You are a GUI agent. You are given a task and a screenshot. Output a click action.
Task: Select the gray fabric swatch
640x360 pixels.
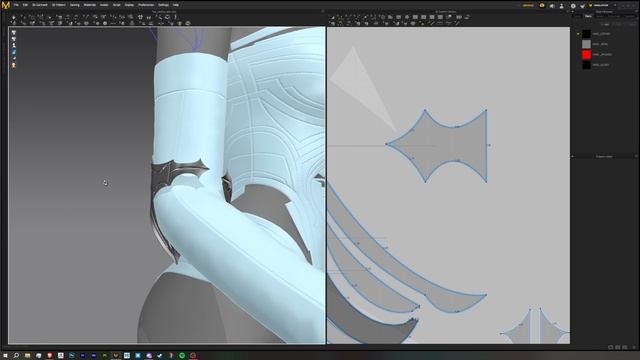587,44
